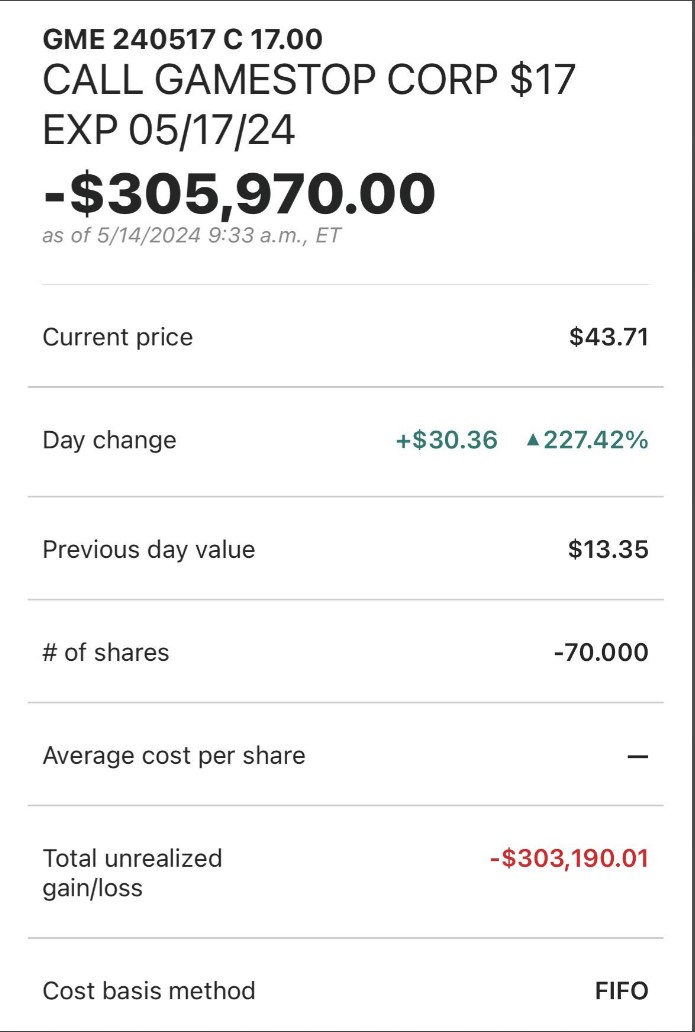This screenshot has height=1032, width=695.
Task: Select the Day change row label
Action: coord(109,440)
